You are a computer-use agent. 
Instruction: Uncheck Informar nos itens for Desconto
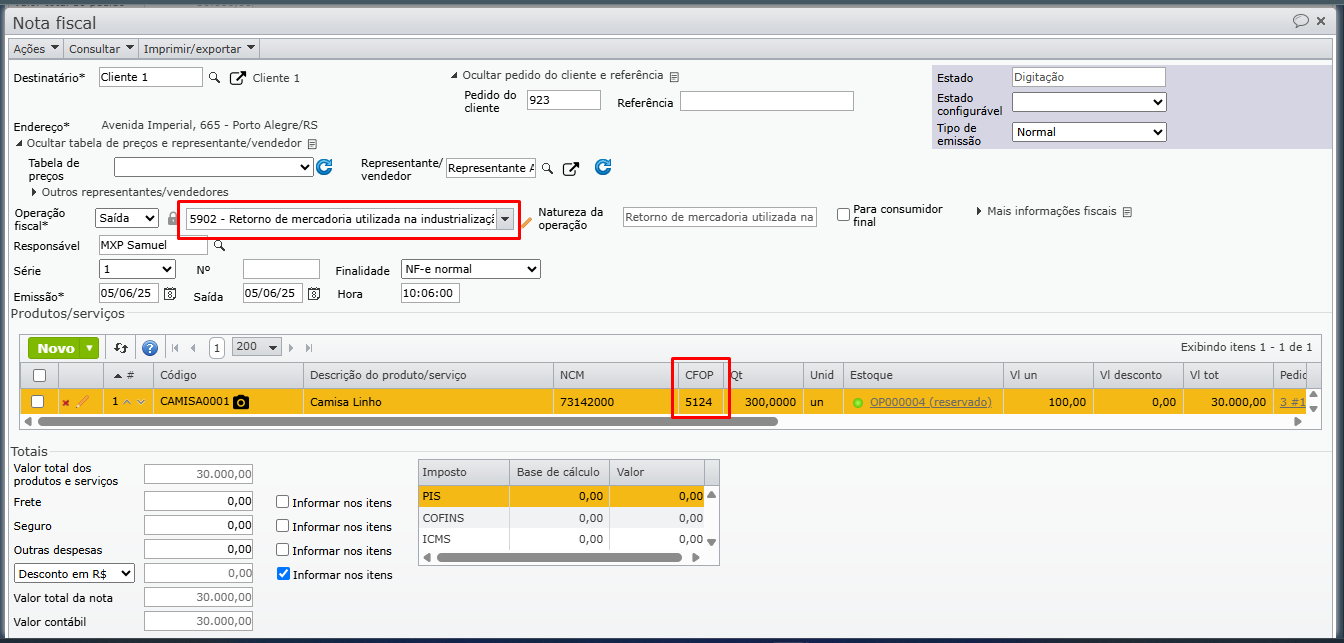click(283, 574)
